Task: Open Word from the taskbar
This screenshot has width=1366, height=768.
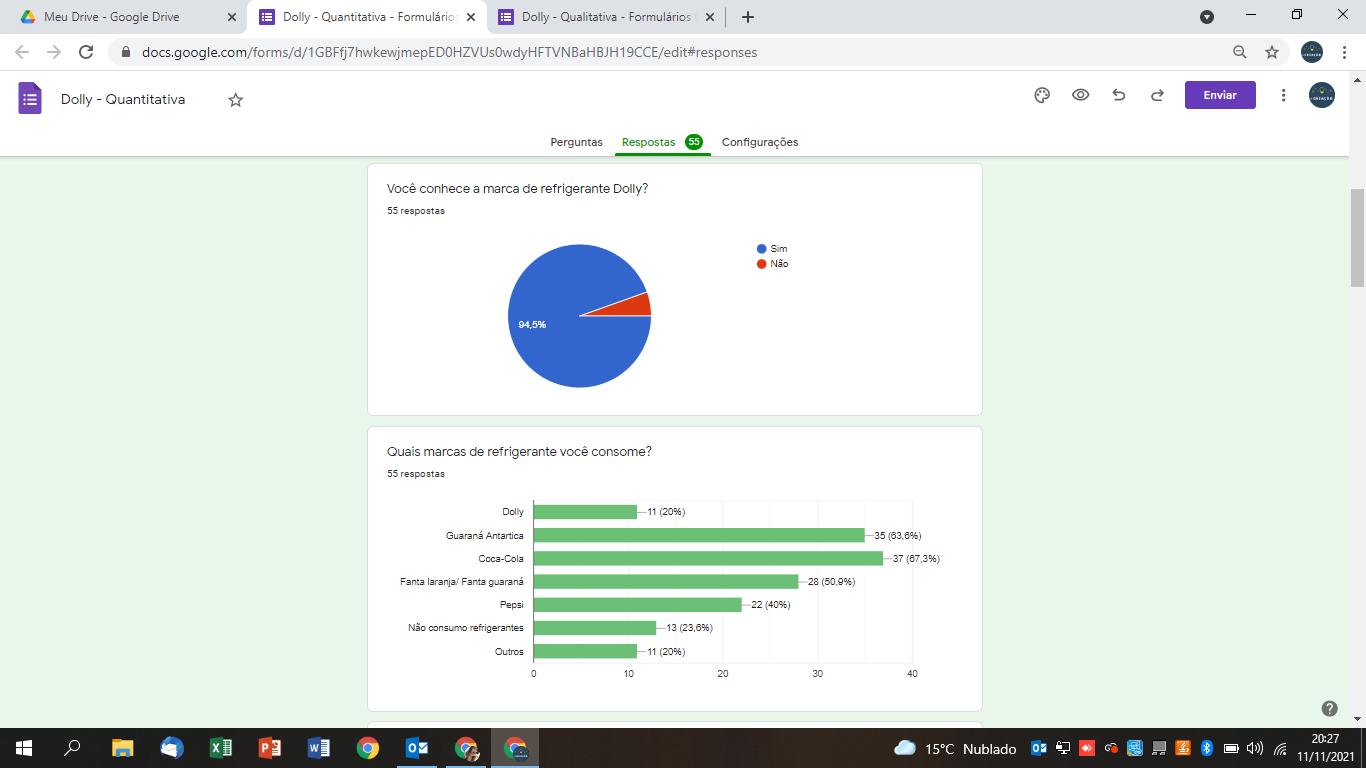Action: (x=319, y=748)
